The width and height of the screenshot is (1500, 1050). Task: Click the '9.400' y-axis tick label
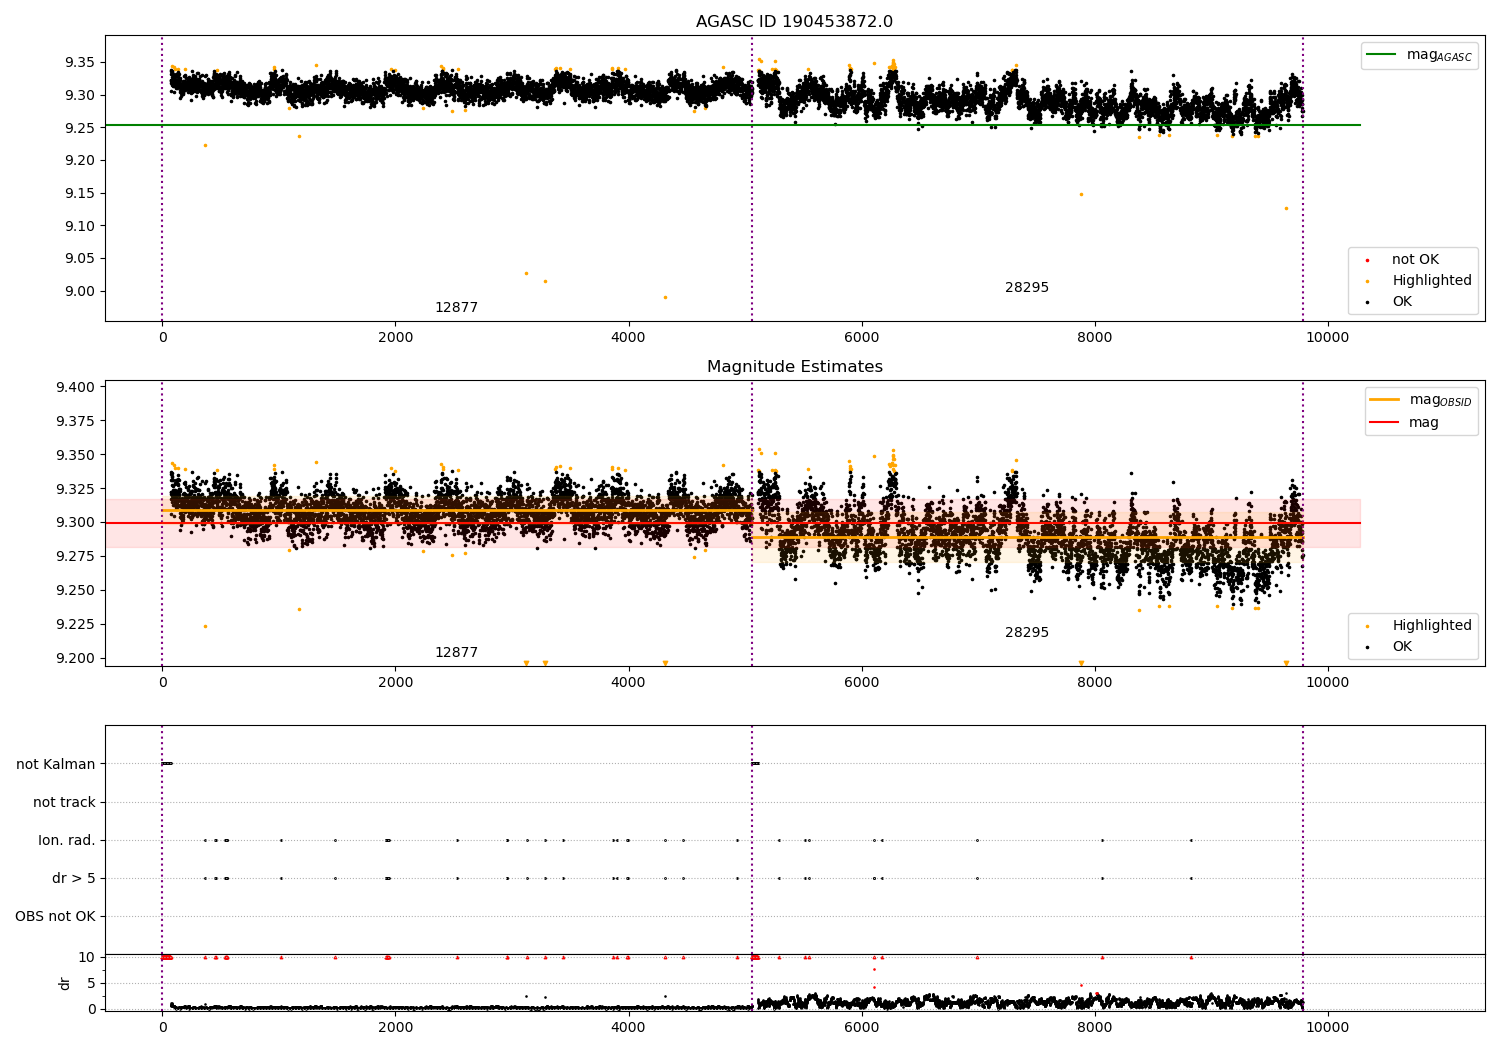[76, 388]
